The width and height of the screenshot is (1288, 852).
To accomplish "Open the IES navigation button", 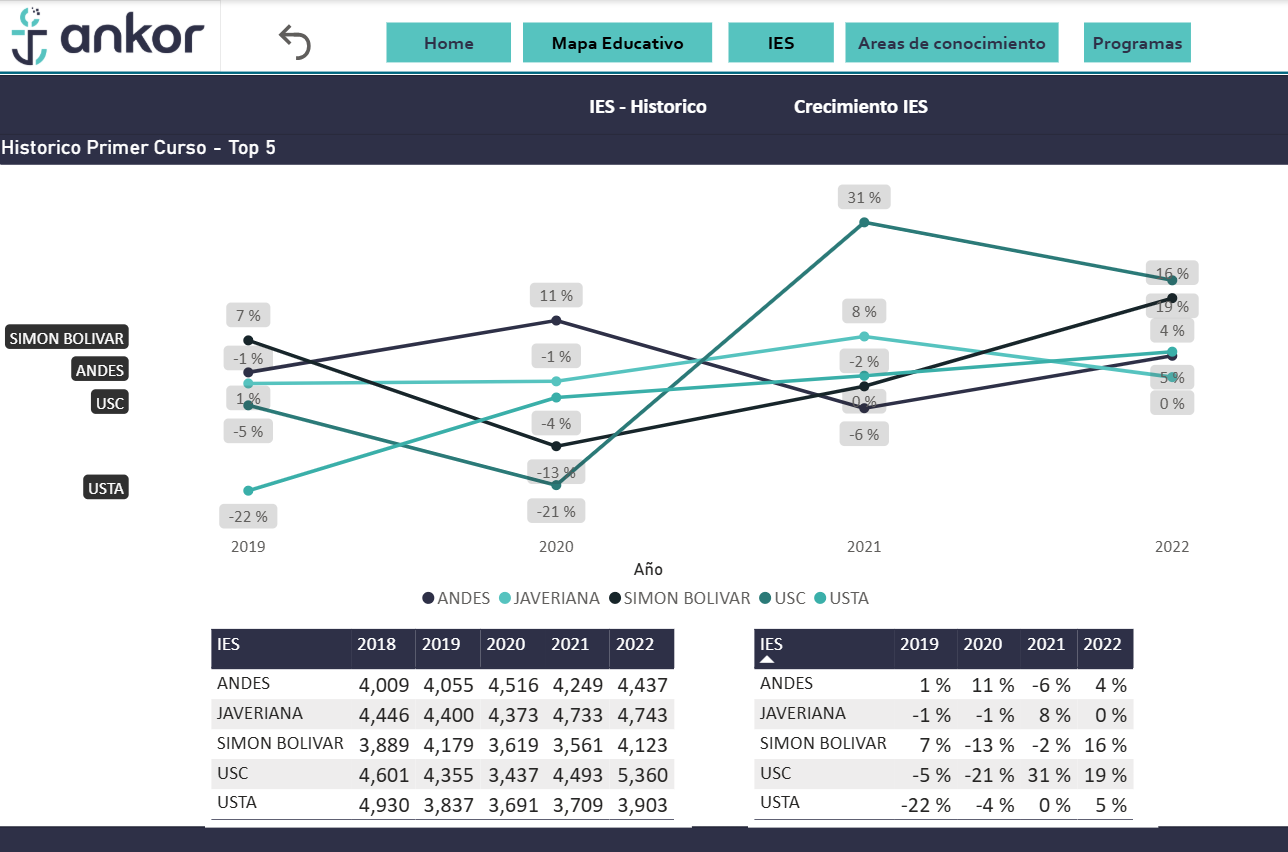I will point(781,43).
